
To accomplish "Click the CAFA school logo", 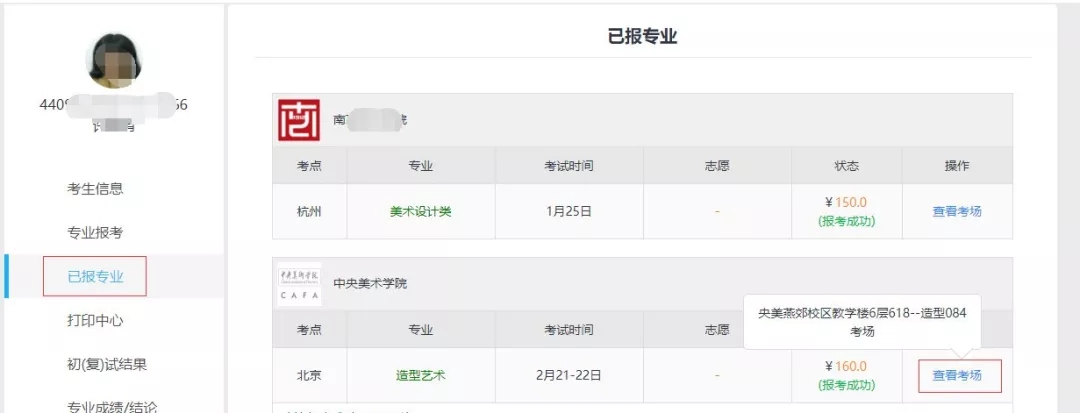I will tap(299, 284).
